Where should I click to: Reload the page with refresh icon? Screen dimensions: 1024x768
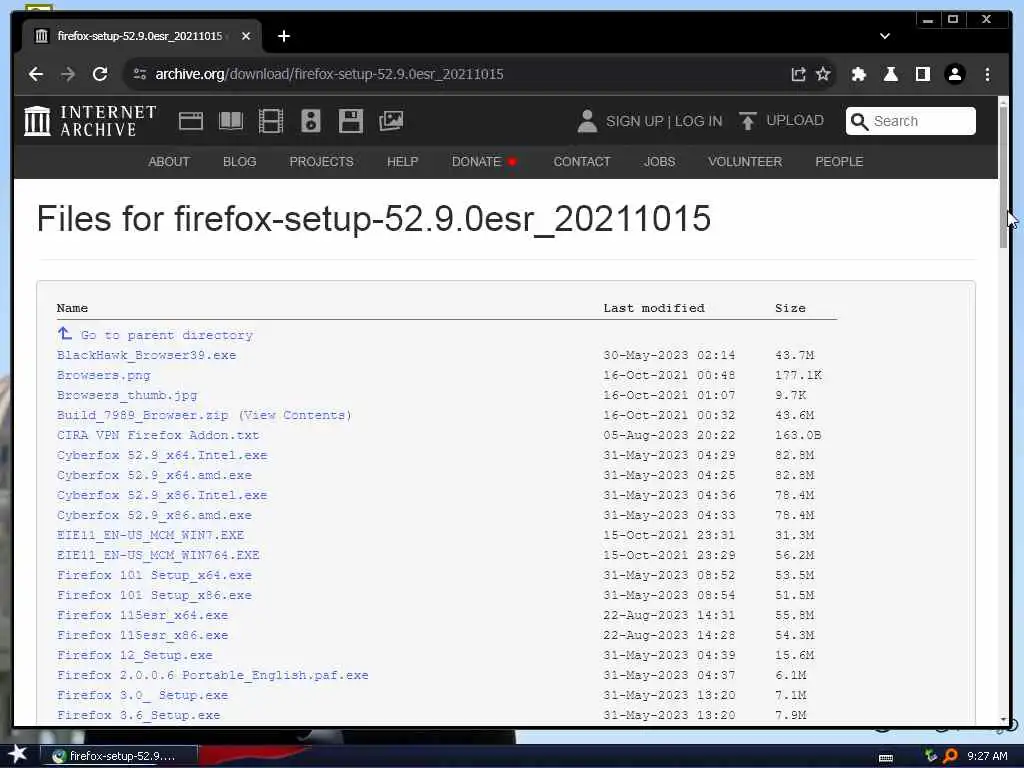pyautogui.click(x=100, y=74)
